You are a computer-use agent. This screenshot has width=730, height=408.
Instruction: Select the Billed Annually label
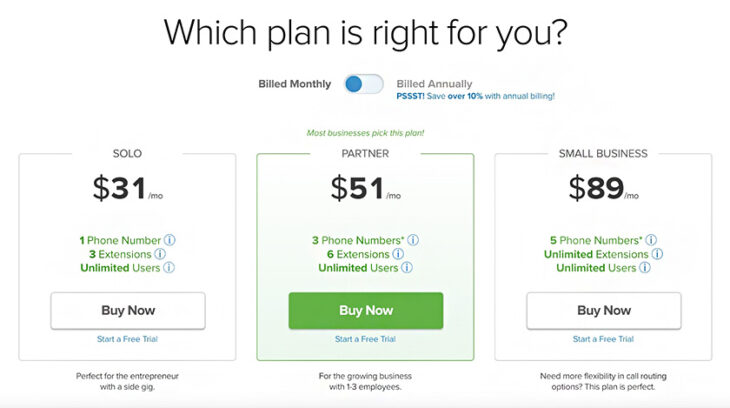(434, 84)
